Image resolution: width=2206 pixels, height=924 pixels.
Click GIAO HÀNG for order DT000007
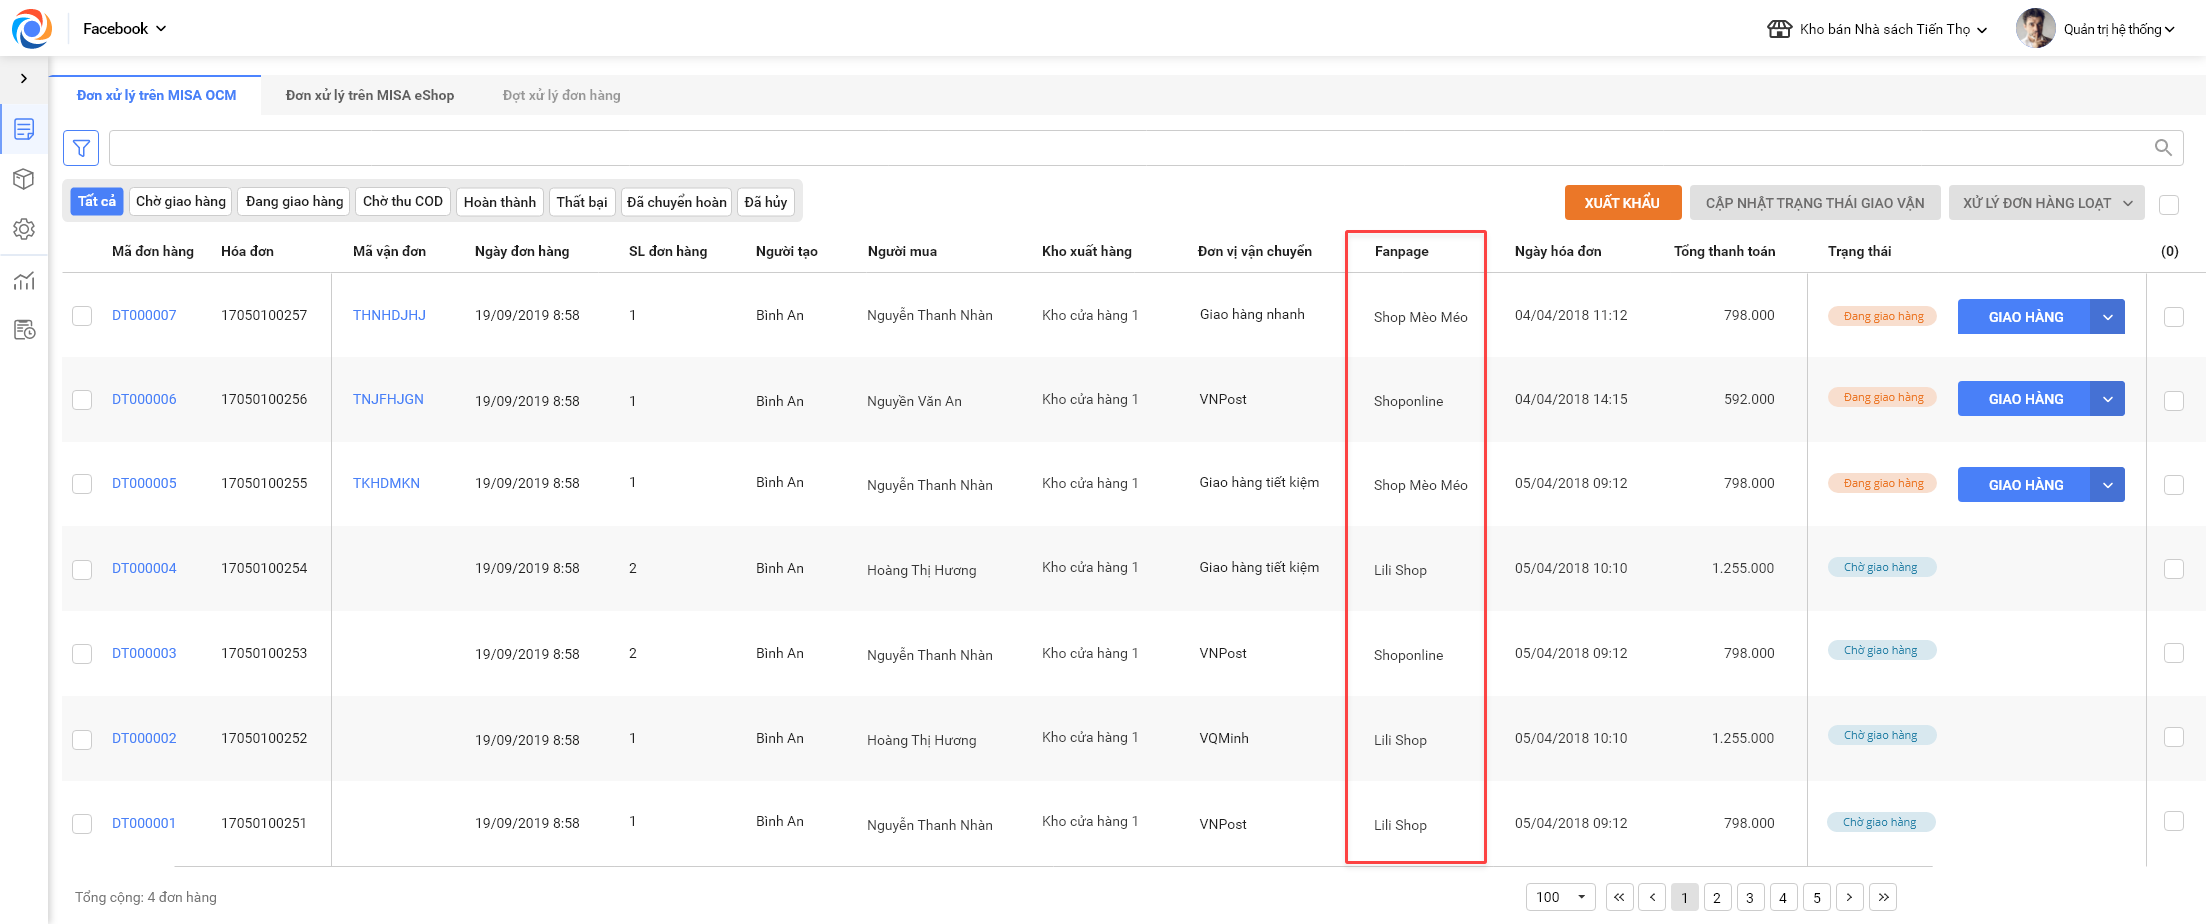(x=2025, y=317)
